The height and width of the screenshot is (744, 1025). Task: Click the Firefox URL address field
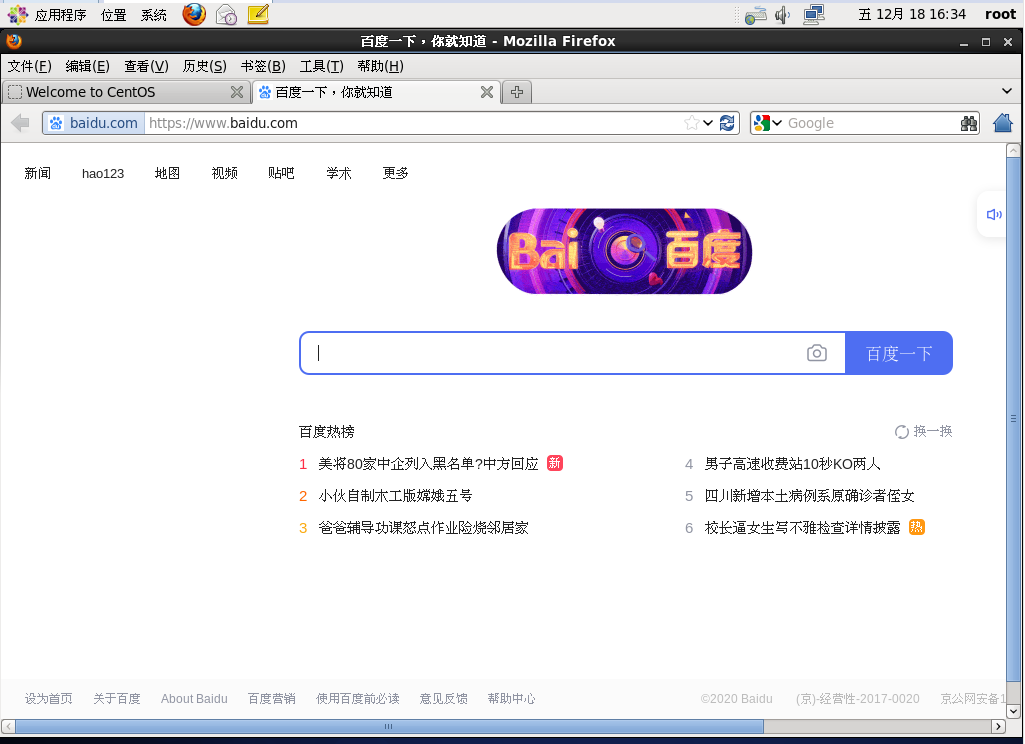[x=414, y=123]
